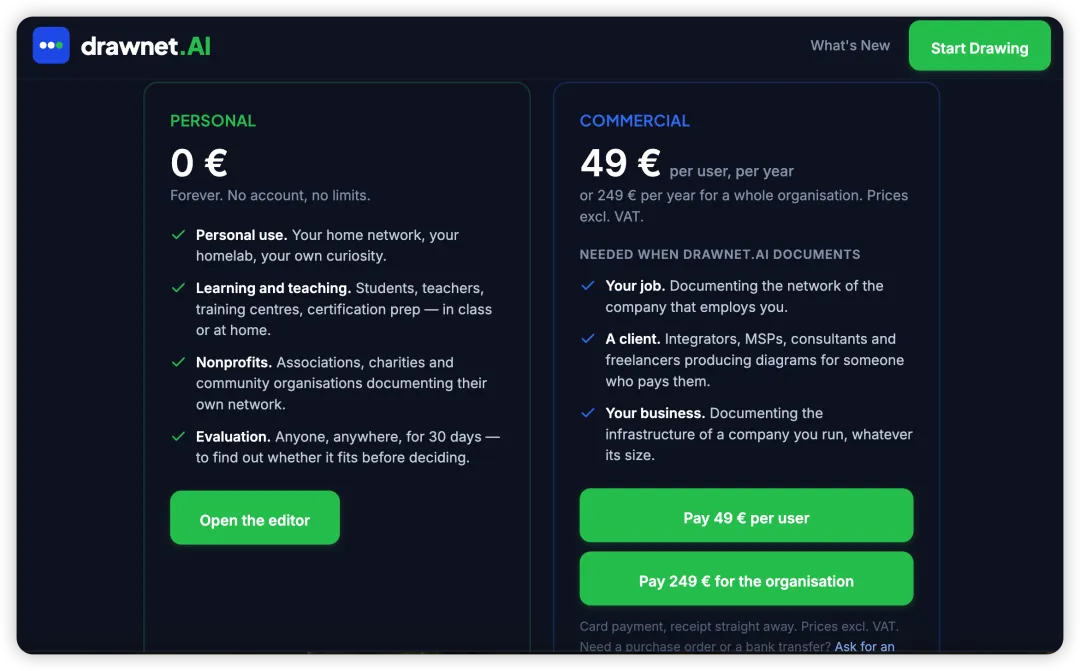Follow the 'Ask for an' link
The height and width of the screenshot is (671, 1080).
coord(864,647)
